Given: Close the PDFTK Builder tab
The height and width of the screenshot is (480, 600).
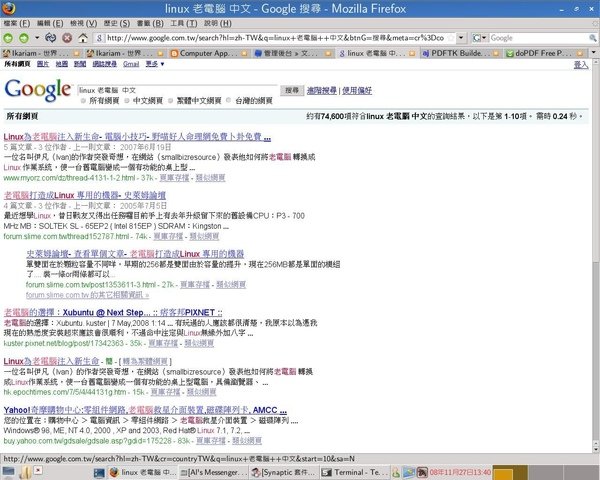Looking at the screenshot, I should click(x=496, y=53).
